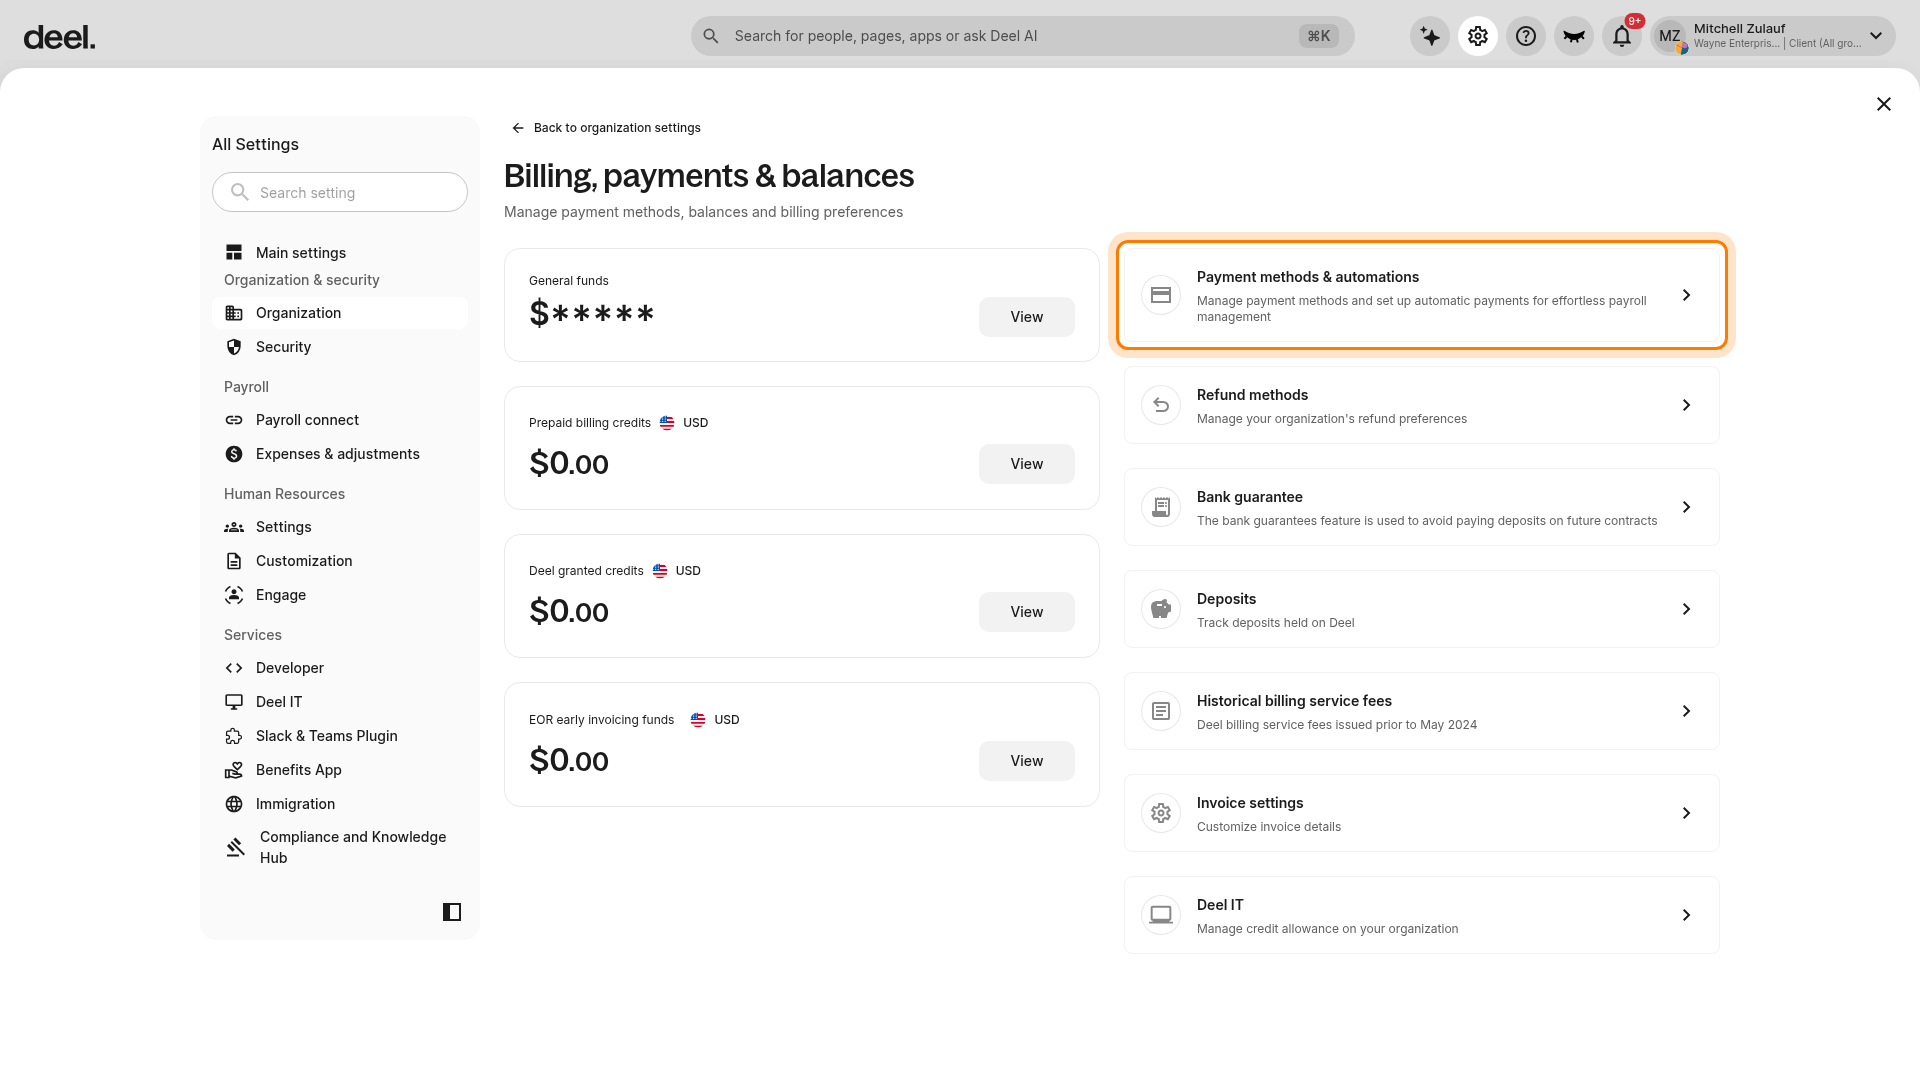
Task: Click the search magnifier icon in top bar
Action: 711,36
